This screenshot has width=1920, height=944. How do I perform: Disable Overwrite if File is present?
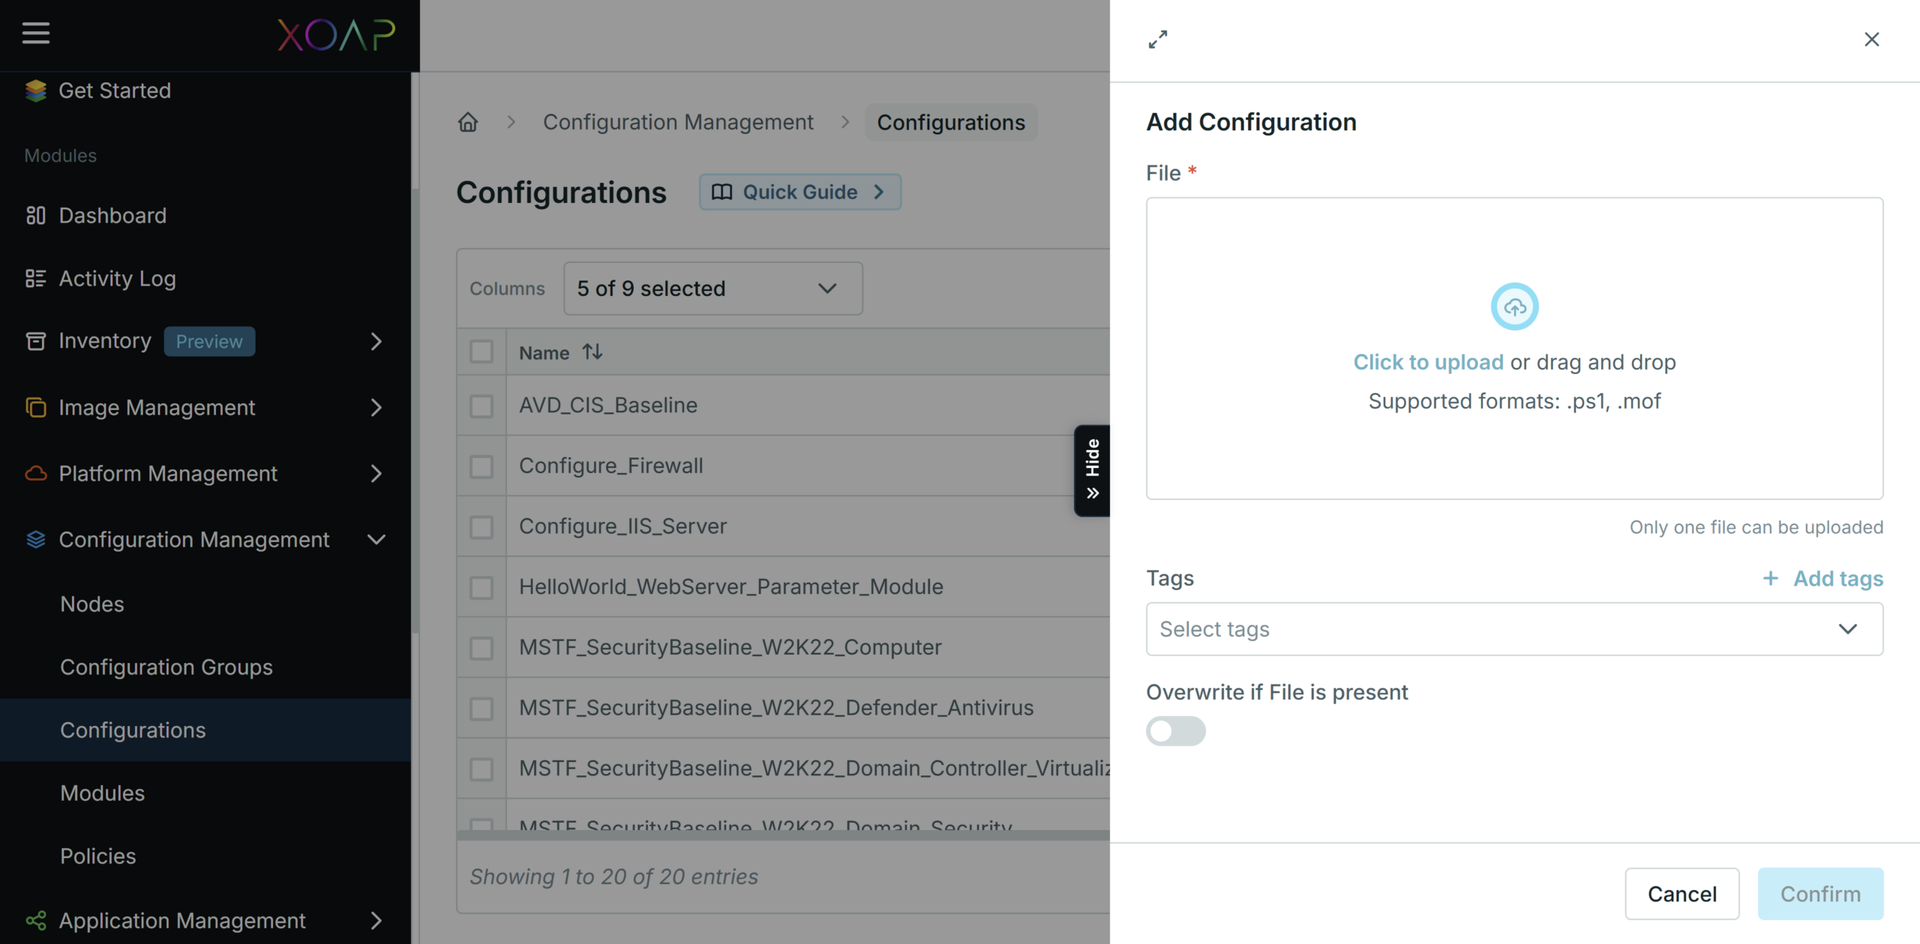pyautogui.click(x=1175, y=731)
